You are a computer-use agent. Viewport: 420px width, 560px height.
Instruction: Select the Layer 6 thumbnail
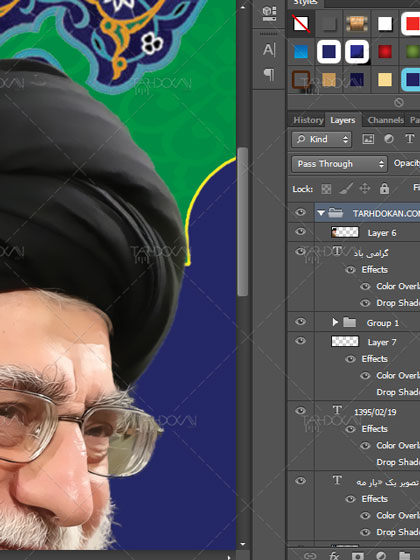coord(345,232)
